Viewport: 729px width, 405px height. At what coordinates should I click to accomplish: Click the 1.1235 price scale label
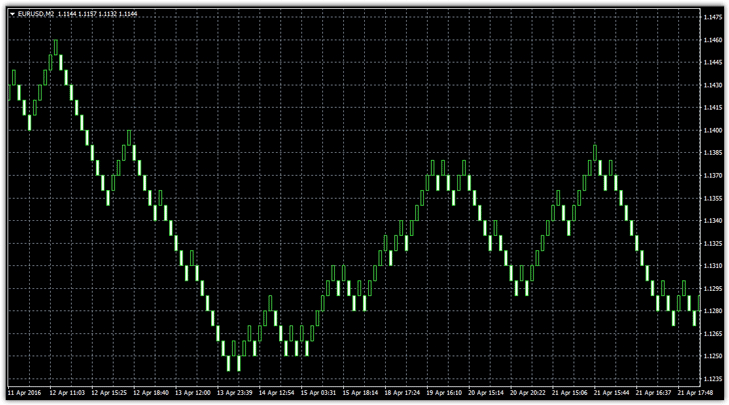coord(712,378)
